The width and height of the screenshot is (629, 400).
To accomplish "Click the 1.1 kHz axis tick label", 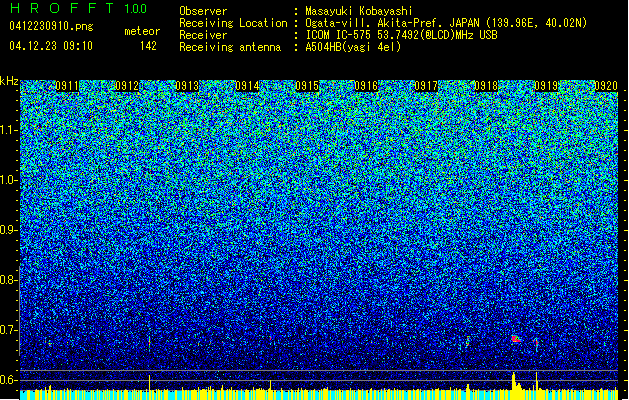I will tap(9, 130).
